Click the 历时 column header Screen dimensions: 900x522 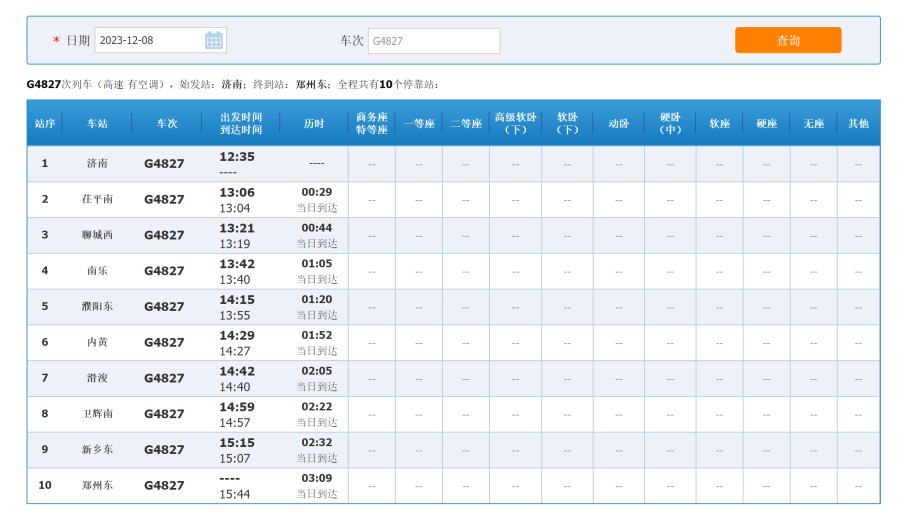315,123
